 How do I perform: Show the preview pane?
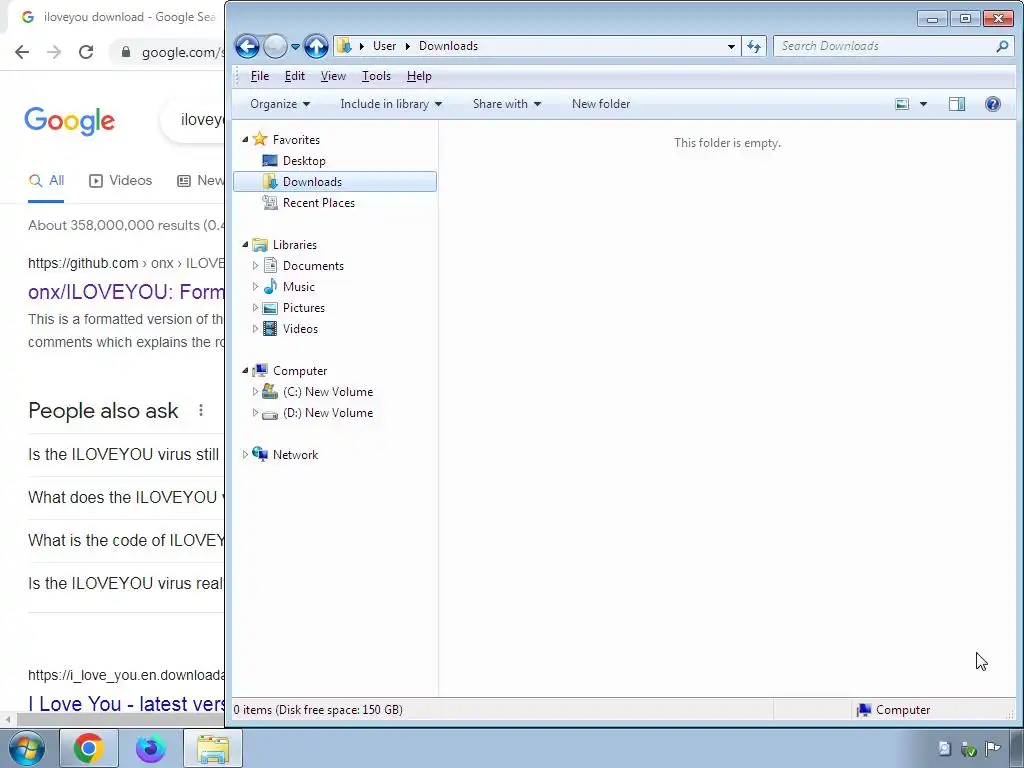[x=957, y=104]
